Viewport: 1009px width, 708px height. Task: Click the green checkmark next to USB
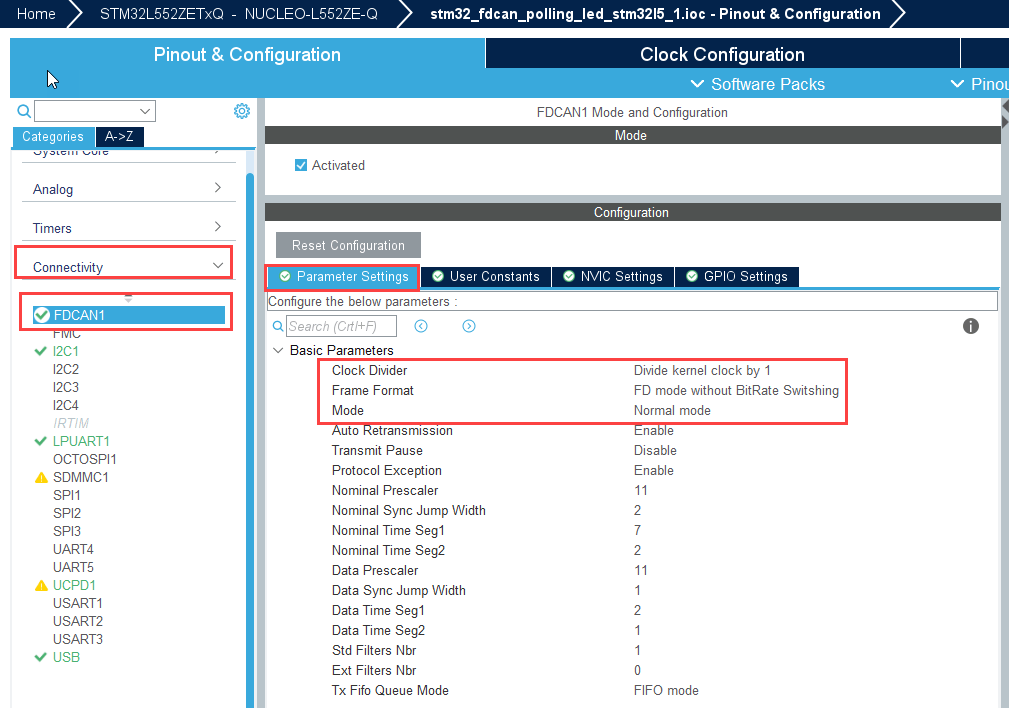tap(41, 658)
